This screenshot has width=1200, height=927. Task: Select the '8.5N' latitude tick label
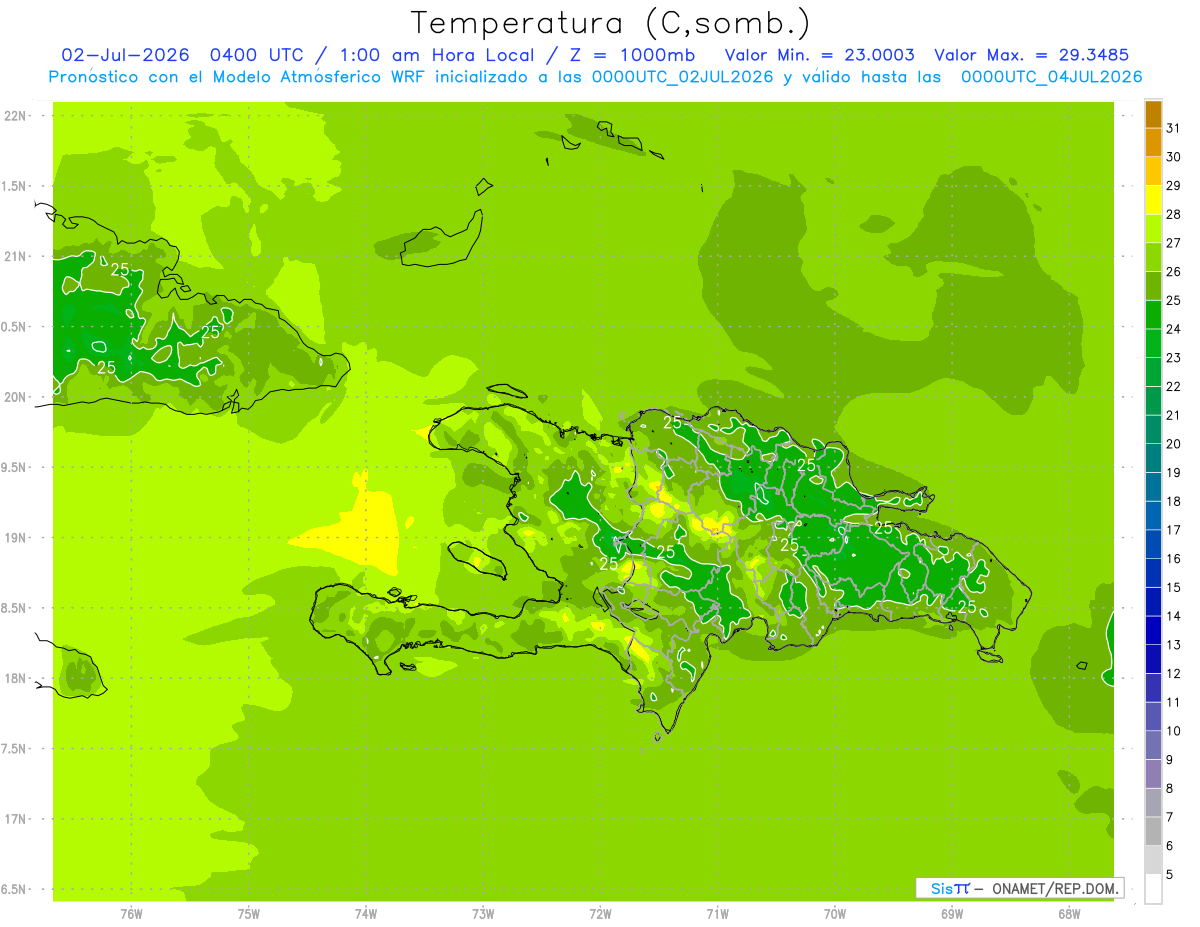(13, 608)
